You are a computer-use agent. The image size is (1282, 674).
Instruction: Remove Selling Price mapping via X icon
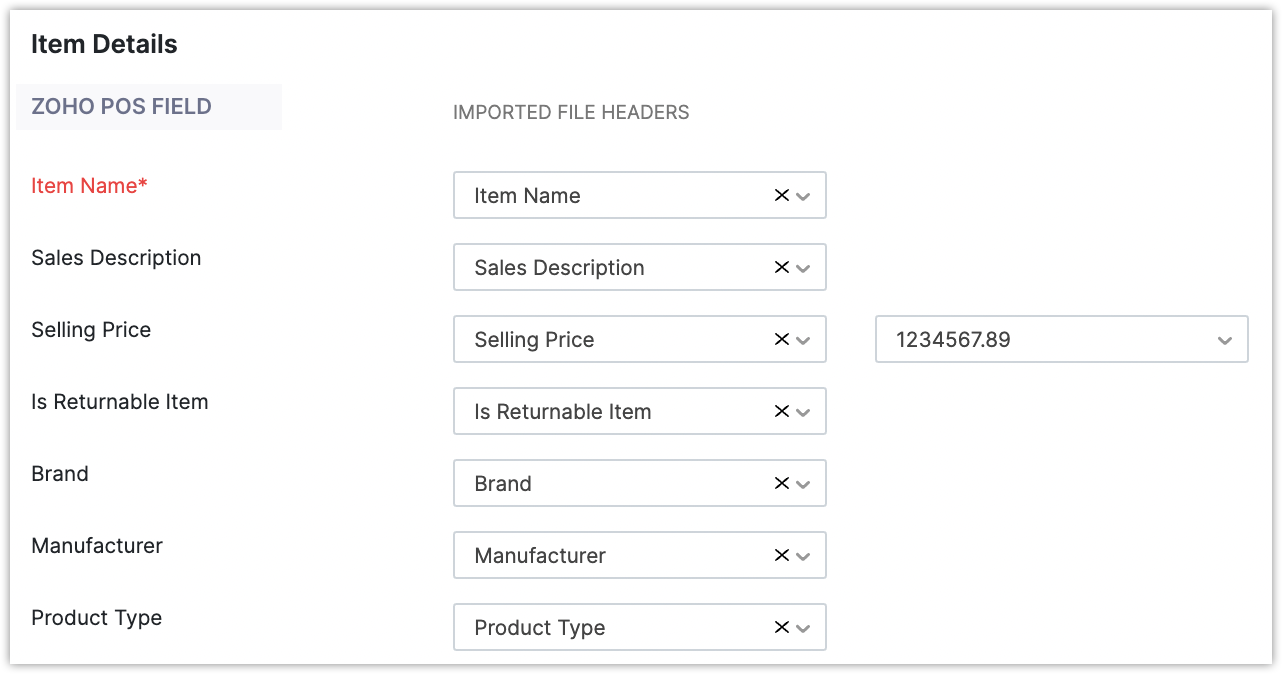[782, 340]
